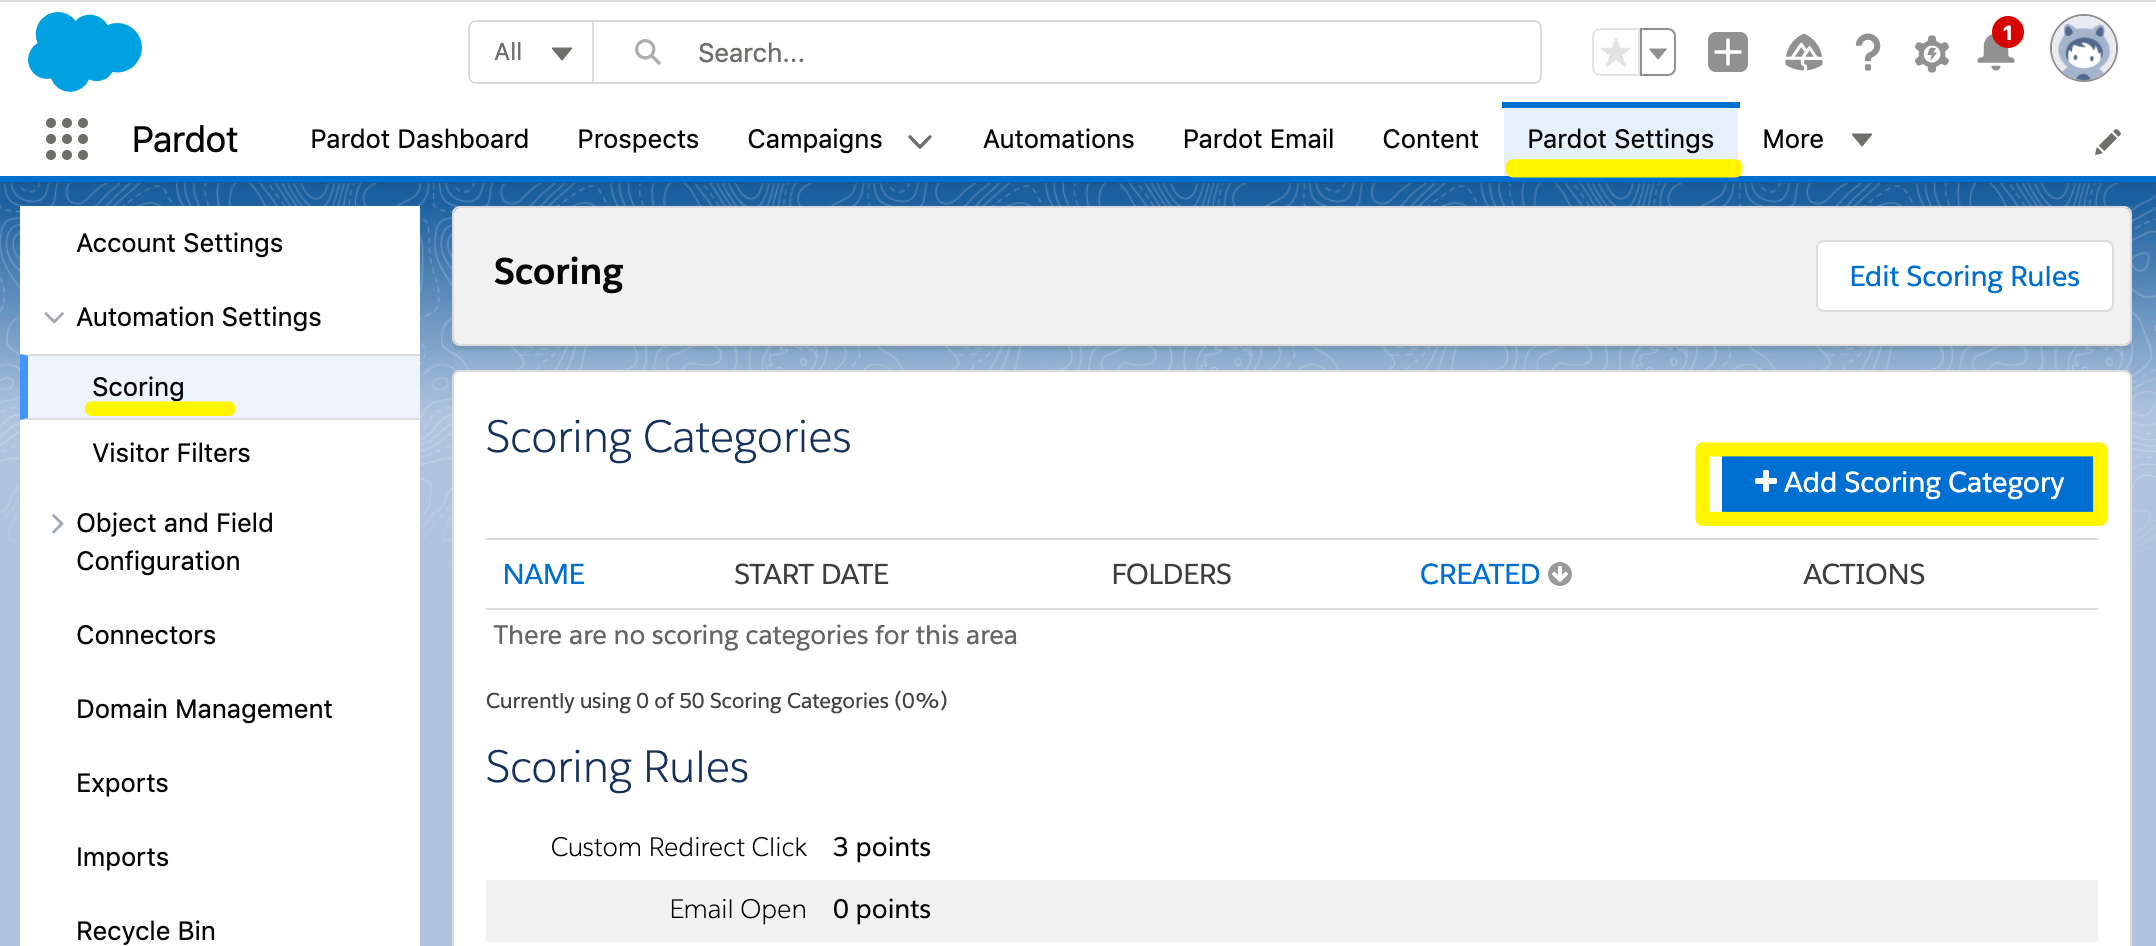Sort table by NAME column

click(x=544, y=574)
